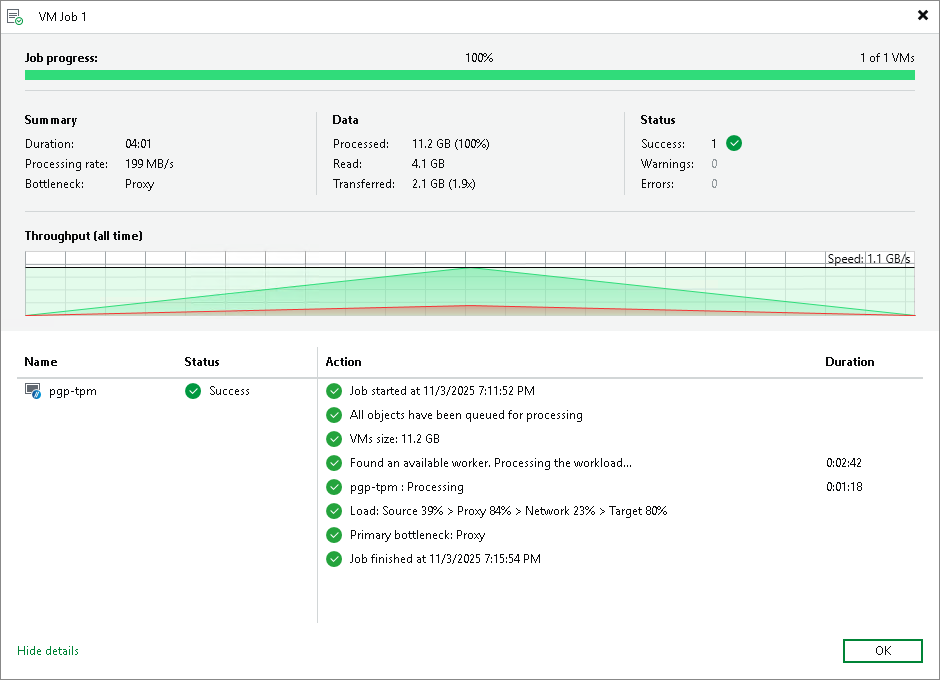Click the Success text in pgp-tpm row
940x680 pixels.
[229, 391]
